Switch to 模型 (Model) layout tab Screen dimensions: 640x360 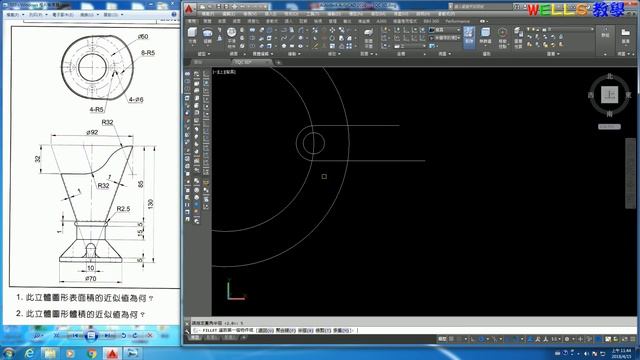(x=196, y=338)
